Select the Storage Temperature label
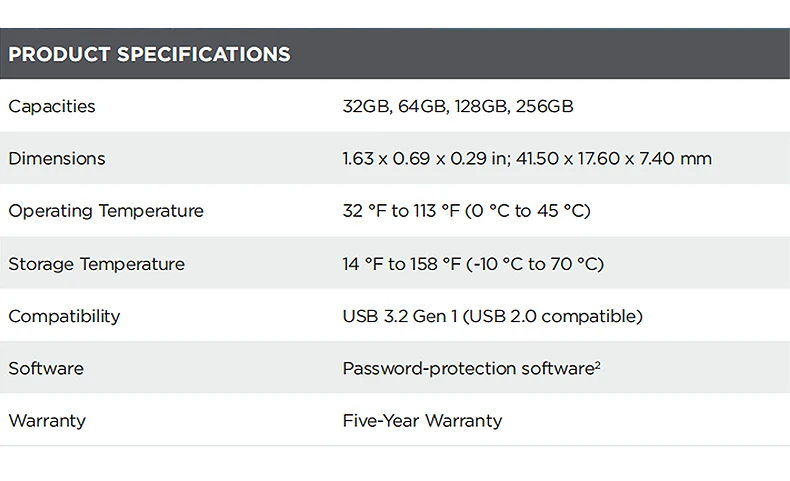This screenshot has width=790, height=481. [97, 264]
